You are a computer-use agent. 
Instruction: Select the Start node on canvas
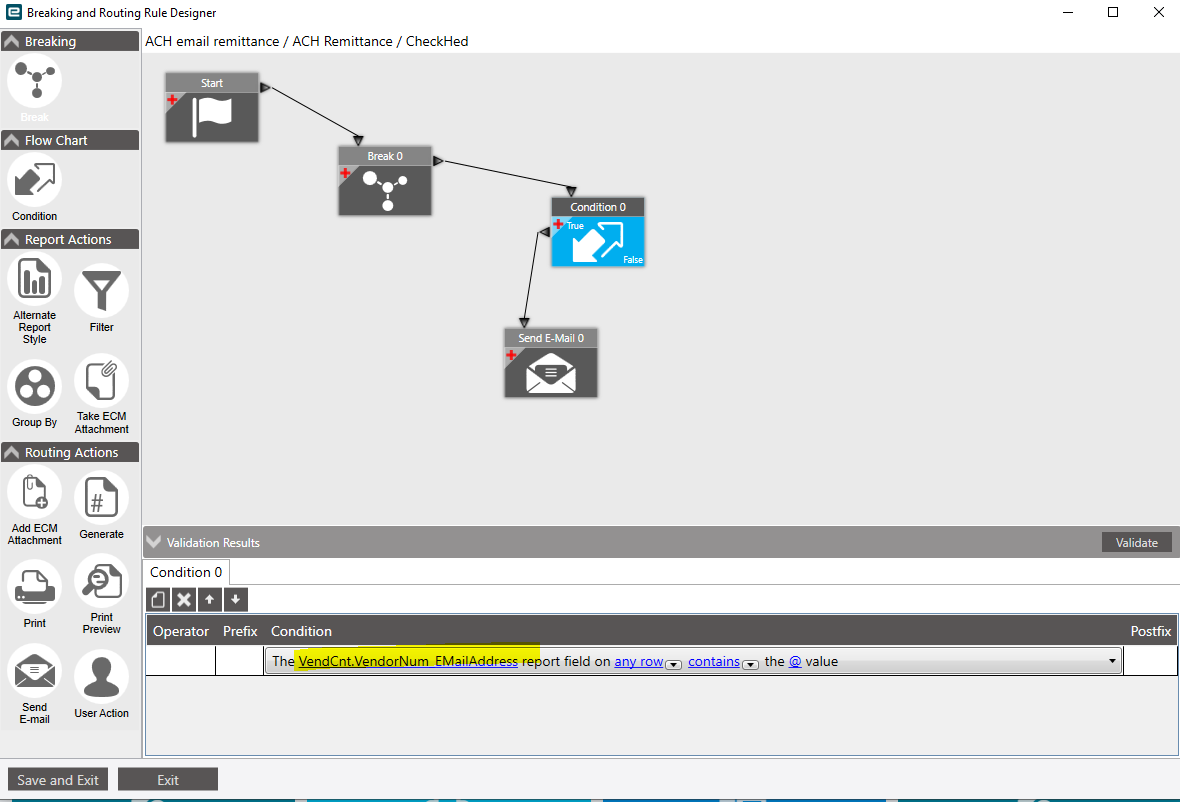(212, 108)
